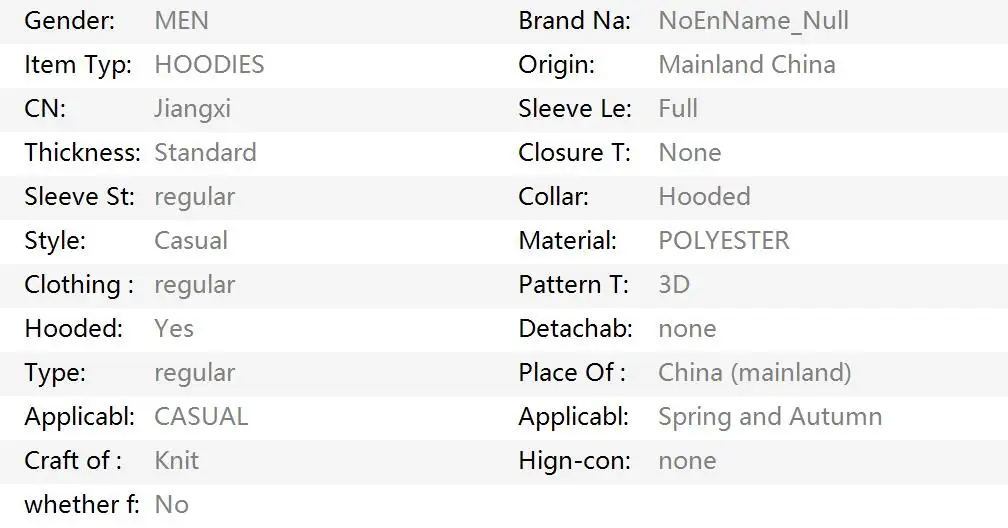Select the Applicabl value CASUAL
This screenshot has height=528, width=1008.
click(201, 417)
